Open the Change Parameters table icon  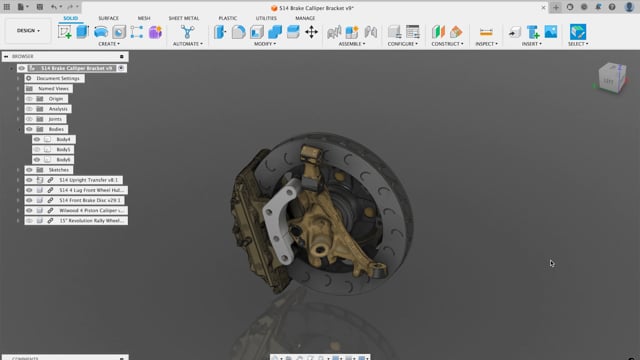pos(413,32)
